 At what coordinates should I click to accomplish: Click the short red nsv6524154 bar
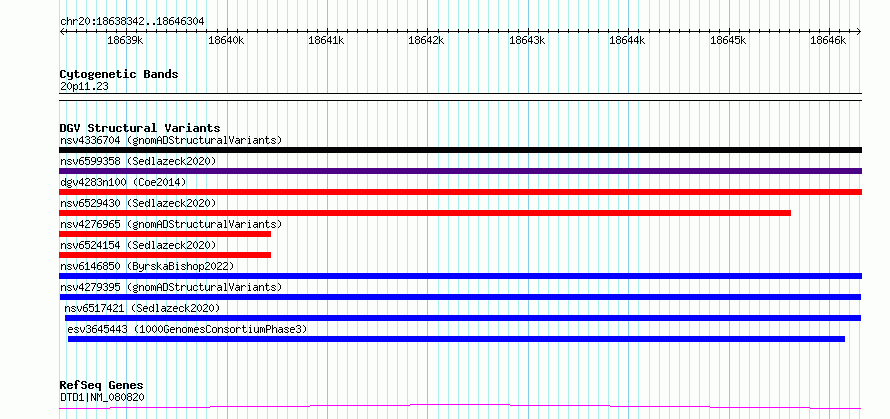coord(165,255)
